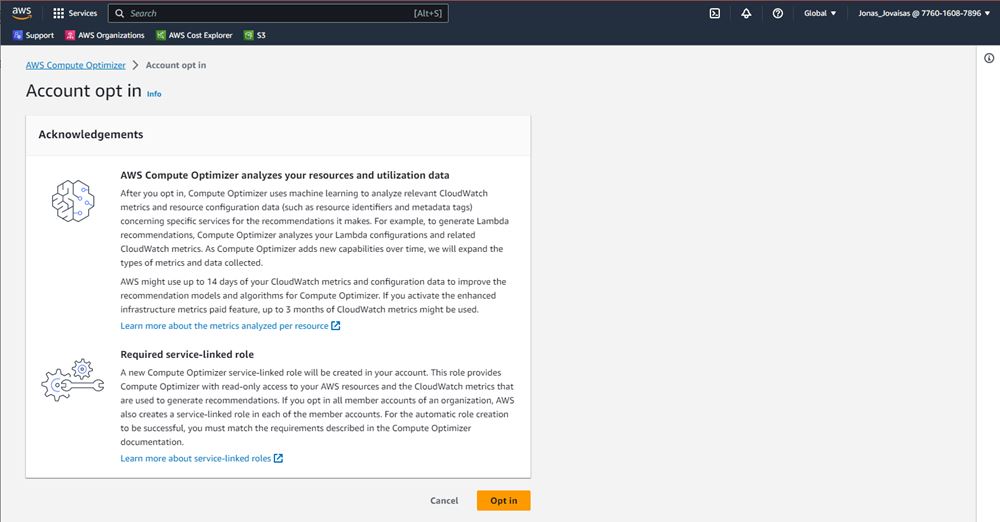Expand the Global region dropdown
Image resolution: width=1000 pixels, height=522 pixels.
(820, 13)
